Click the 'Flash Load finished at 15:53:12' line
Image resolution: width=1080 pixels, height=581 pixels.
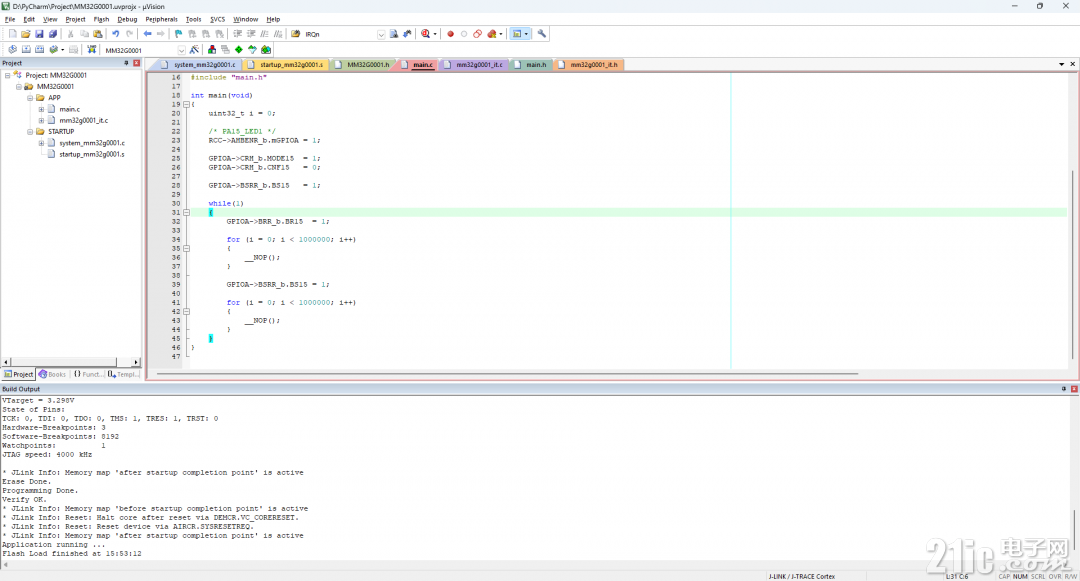coord(72,553)
